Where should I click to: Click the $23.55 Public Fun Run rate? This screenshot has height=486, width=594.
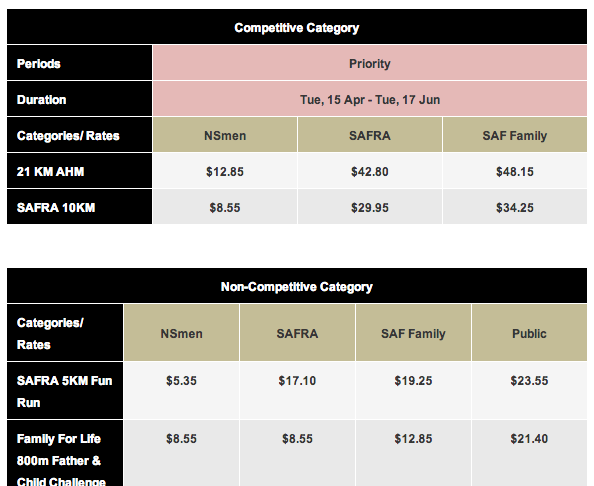529,381
